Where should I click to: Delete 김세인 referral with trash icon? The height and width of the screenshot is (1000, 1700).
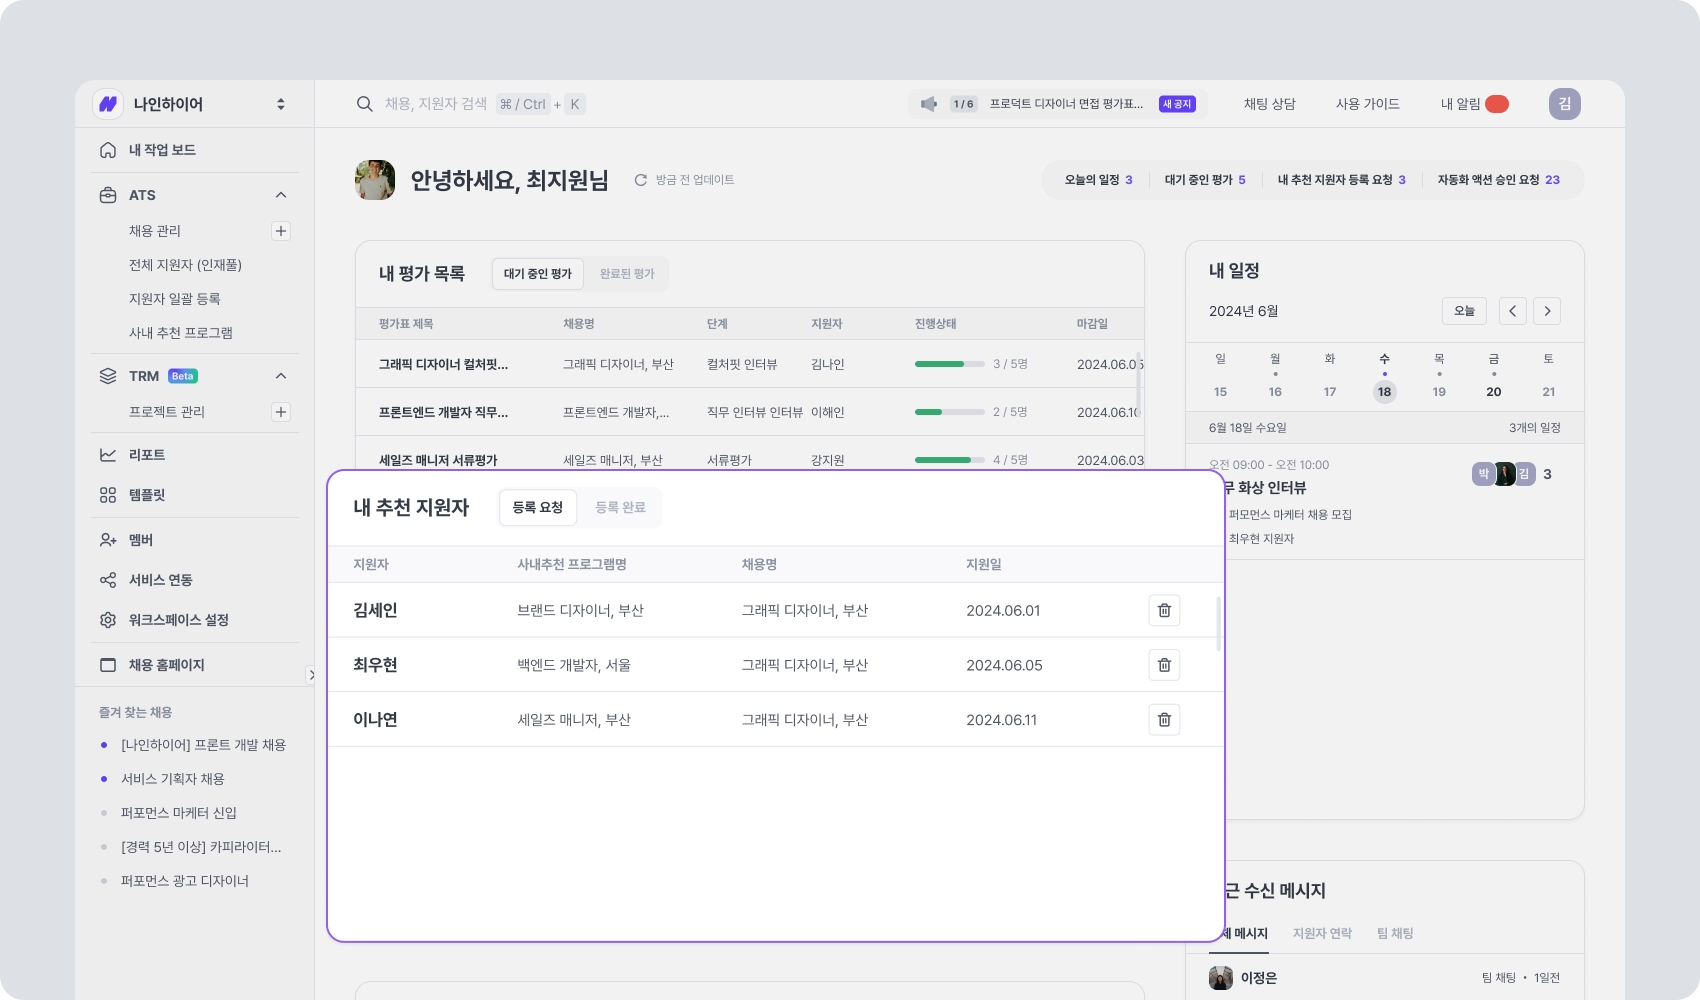coord(1164,610)
